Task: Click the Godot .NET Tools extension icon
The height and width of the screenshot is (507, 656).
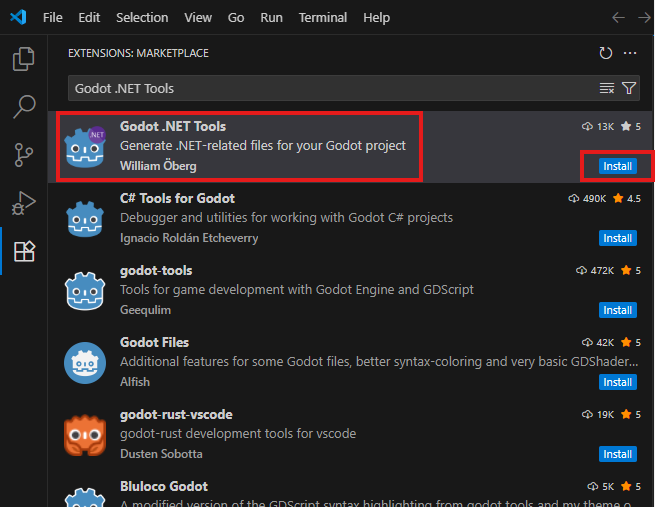Action: click(x=85, y=147)
